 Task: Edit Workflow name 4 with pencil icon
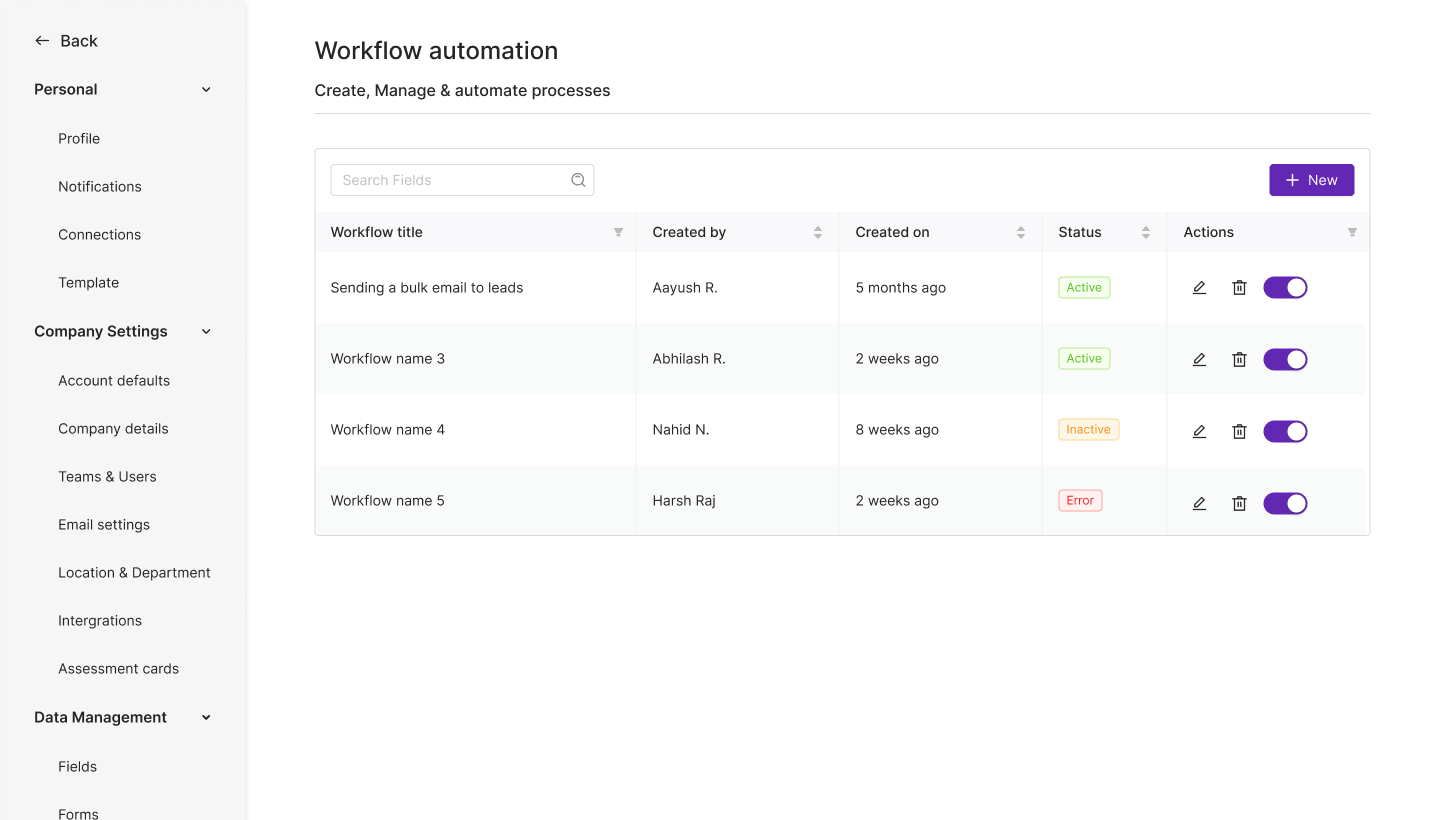click(x=1199, y=431)
